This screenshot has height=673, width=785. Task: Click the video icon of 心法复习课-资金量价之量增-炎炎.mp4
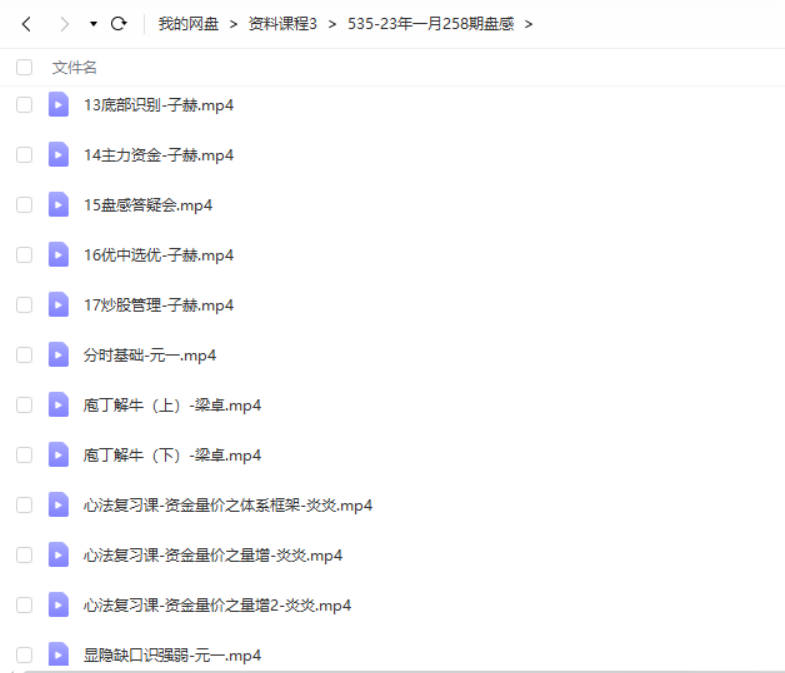click(x=58, y=555)
